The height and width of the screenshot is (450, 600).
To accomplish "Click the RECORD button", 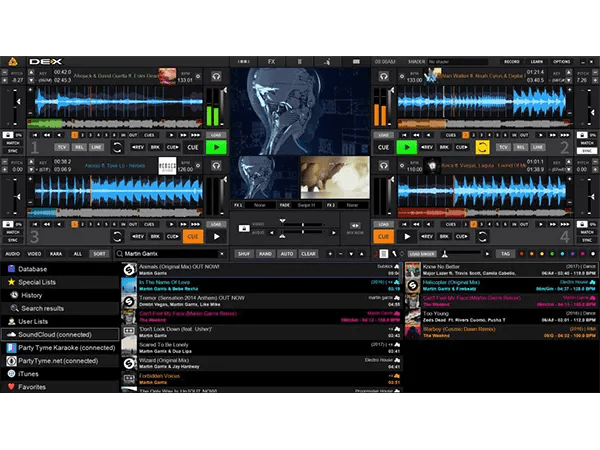I will point(512,62).
